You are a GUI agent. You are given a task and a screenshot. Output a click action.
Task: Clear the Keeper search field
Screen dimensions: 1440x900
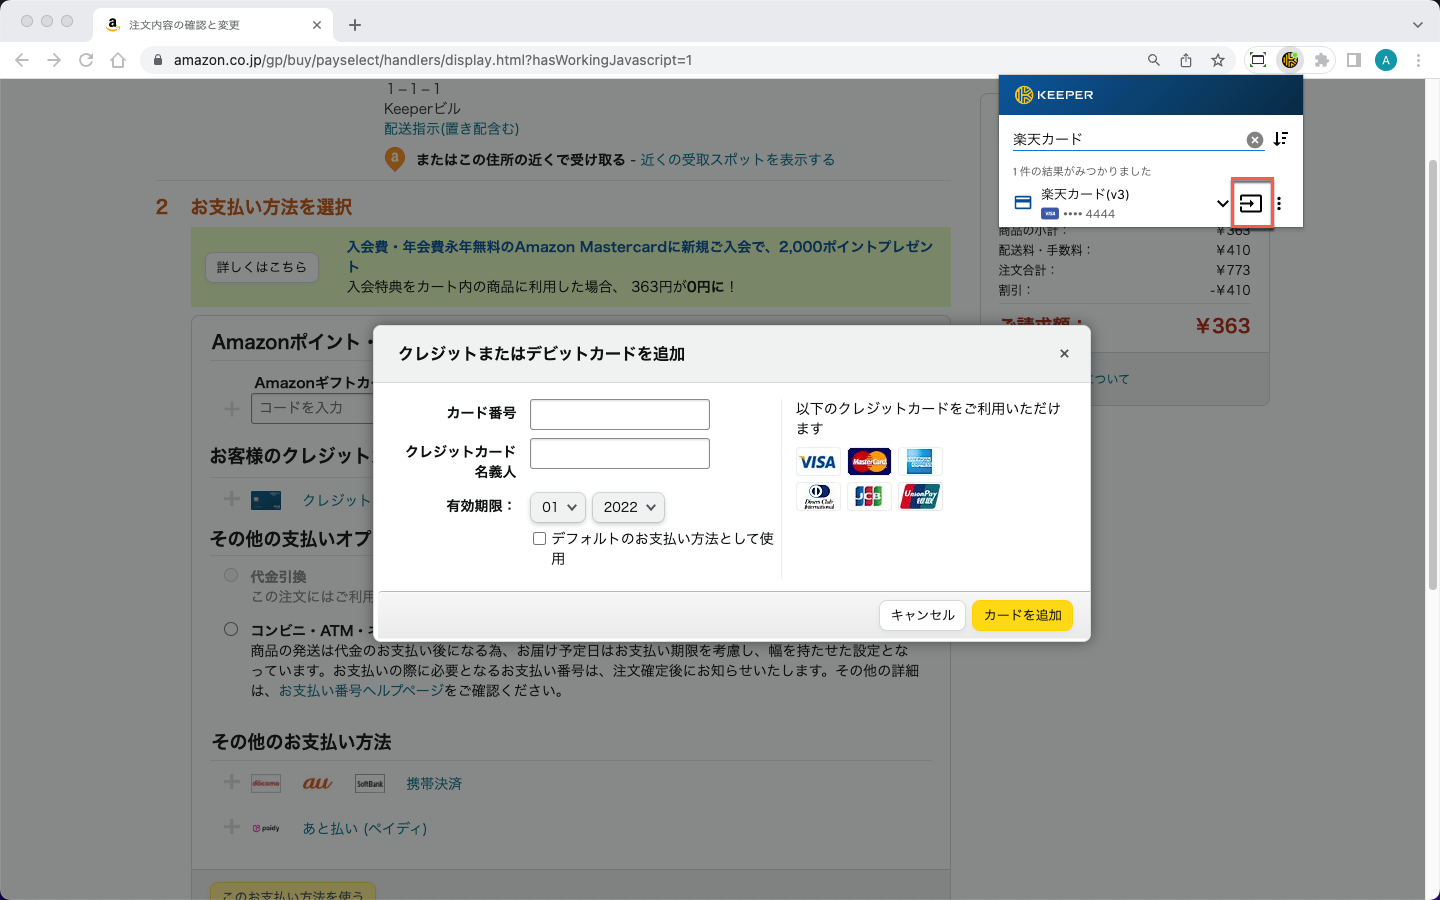(1254, 140)
